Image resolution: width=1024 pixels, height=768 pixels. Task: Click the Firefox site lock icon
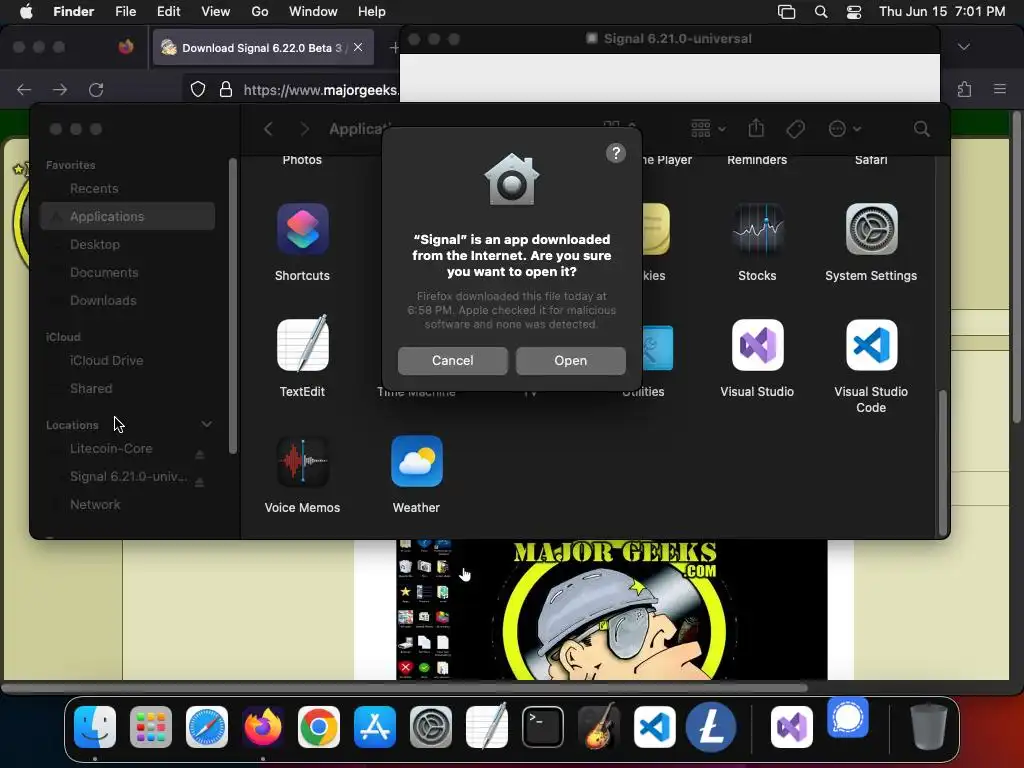226,89
